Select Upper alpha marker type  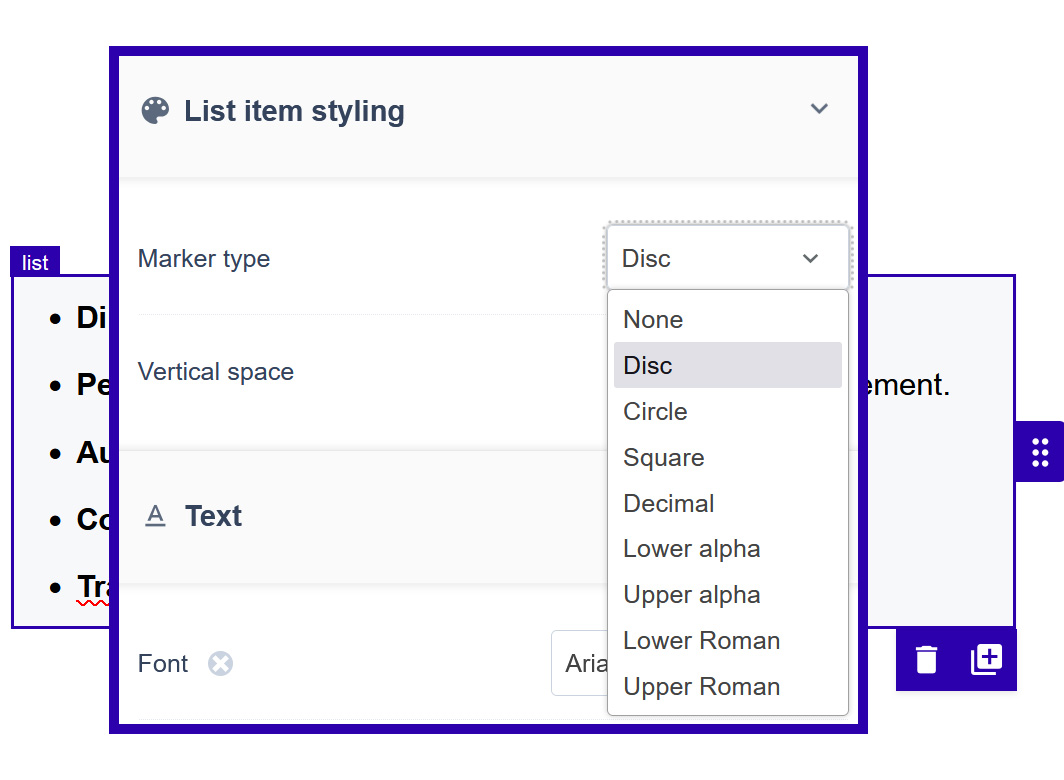click(x=727, y=595)
